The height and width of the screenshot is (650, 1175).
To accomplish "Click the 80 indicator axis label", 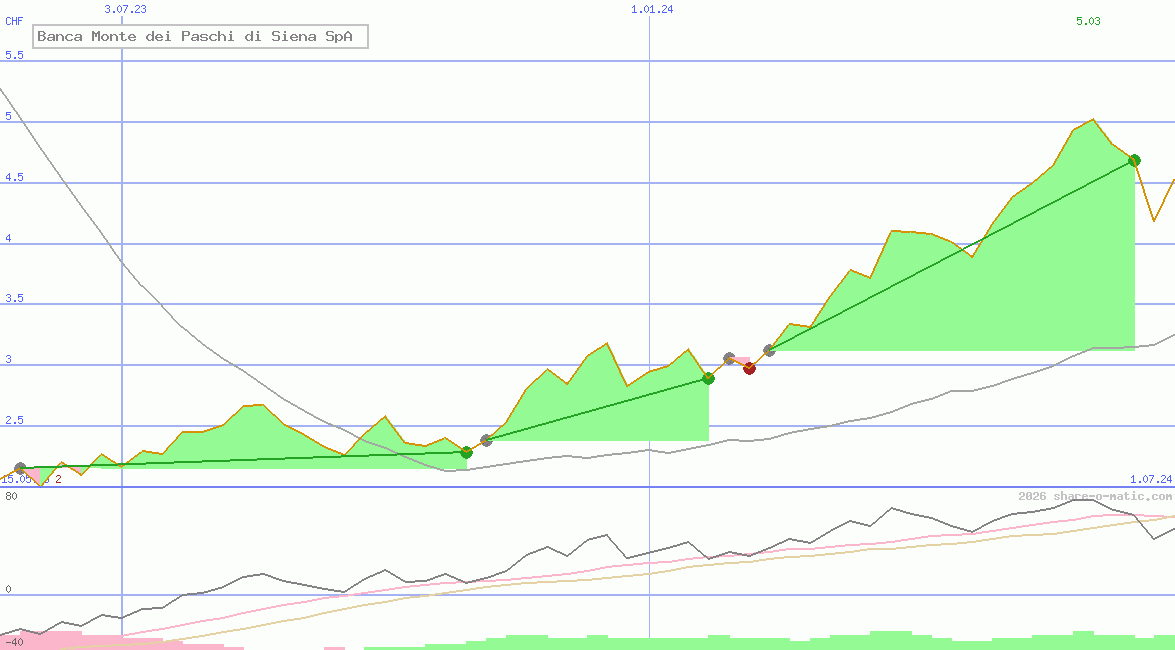I will pyautogui.click(x=11, y=496).
